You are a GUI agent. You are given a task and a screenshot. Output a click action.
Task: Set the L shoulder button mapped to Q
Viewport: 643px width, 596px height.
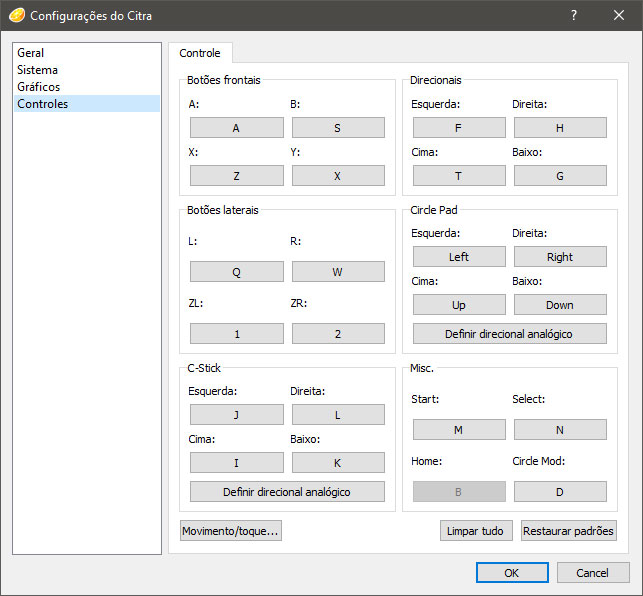237,272
